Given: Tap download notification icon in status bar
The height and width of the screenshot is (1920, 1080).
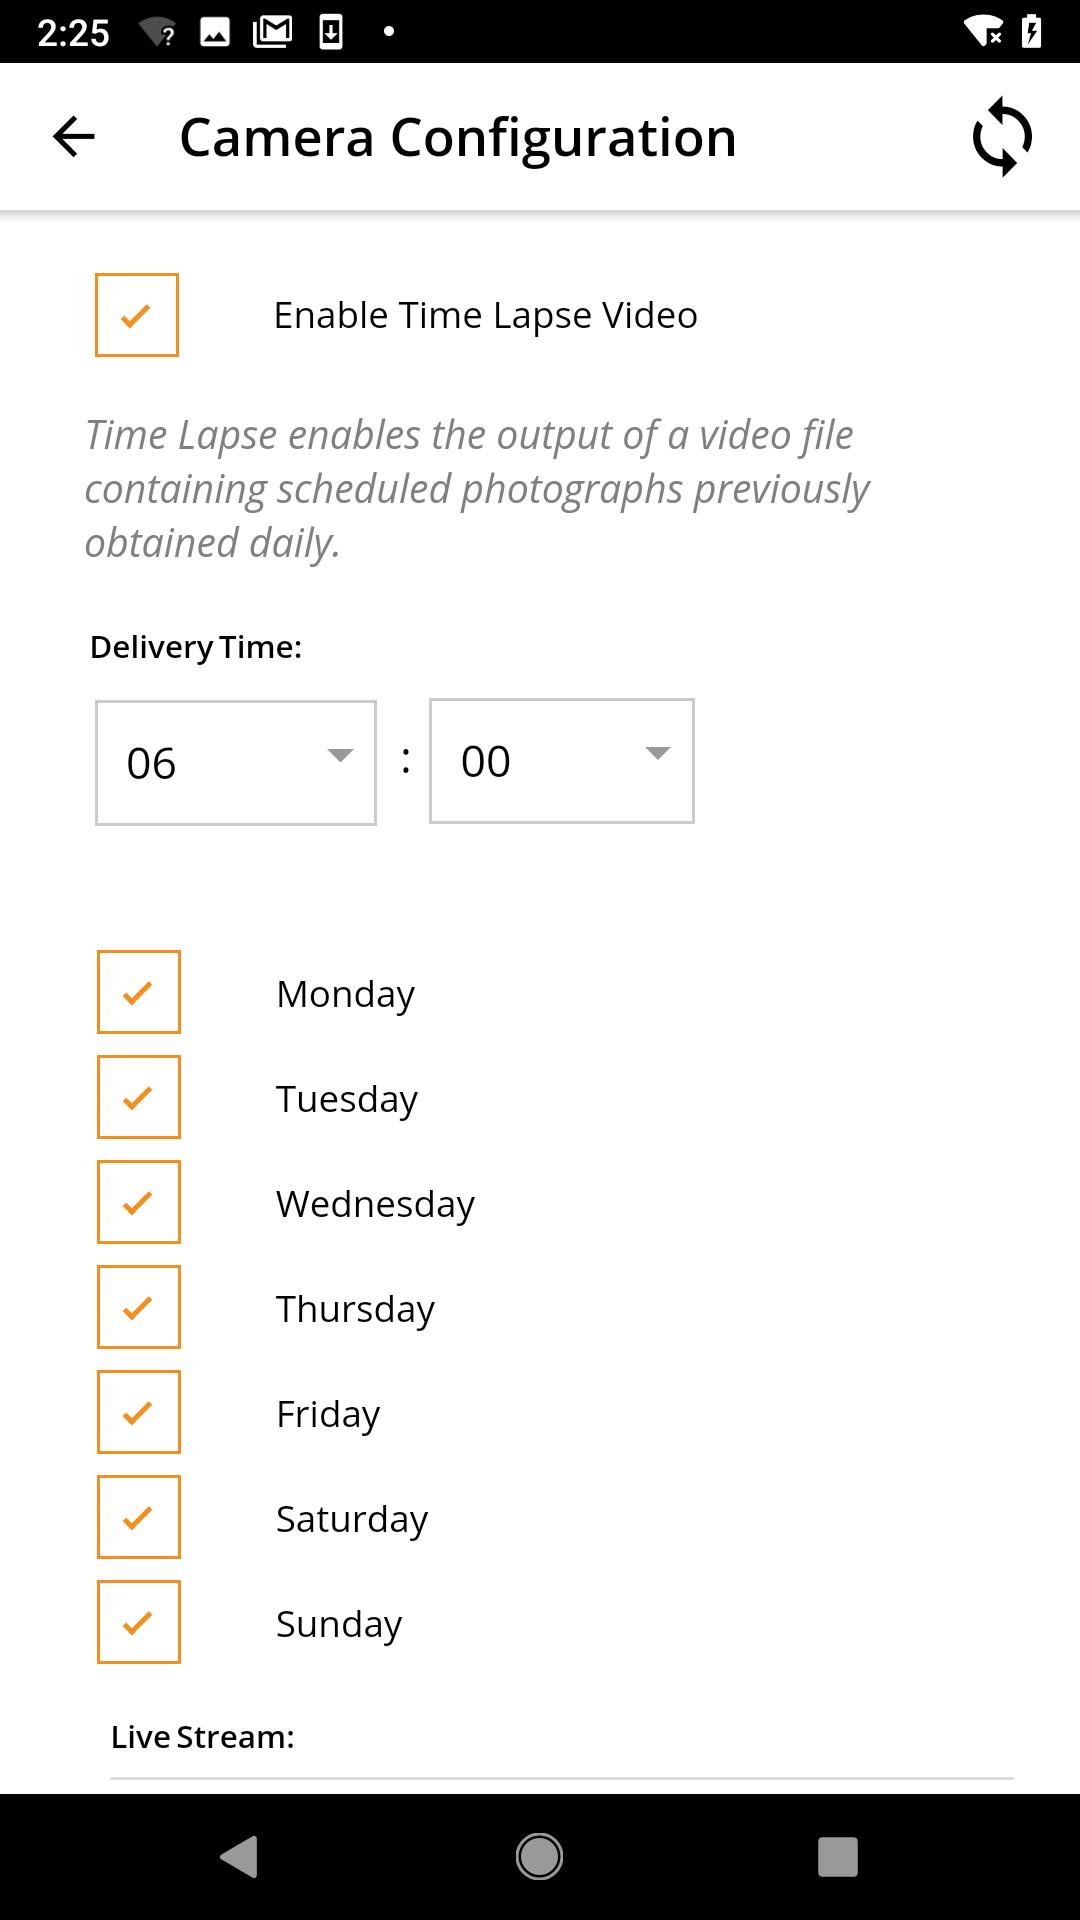Looking at the screenshot, I should (331, 32).
